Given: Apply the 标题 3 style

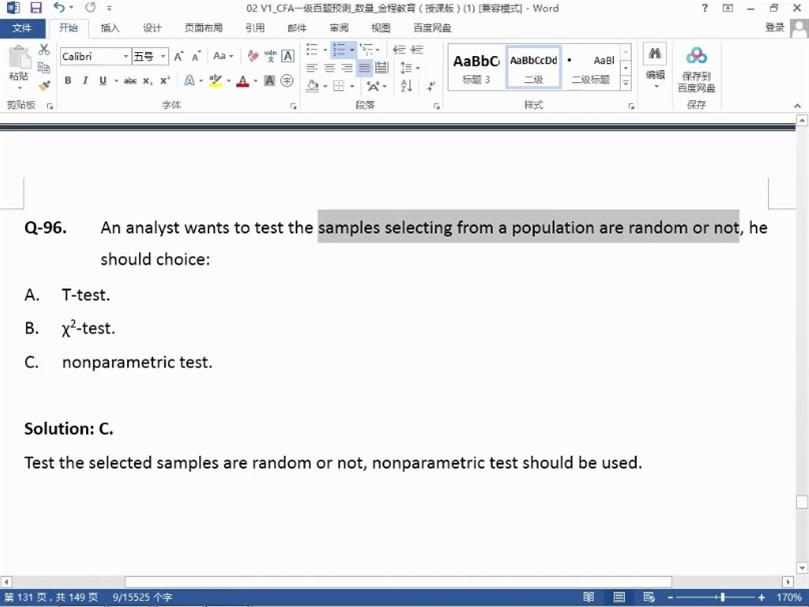Looking at the screenshot, I should [476, 67].
